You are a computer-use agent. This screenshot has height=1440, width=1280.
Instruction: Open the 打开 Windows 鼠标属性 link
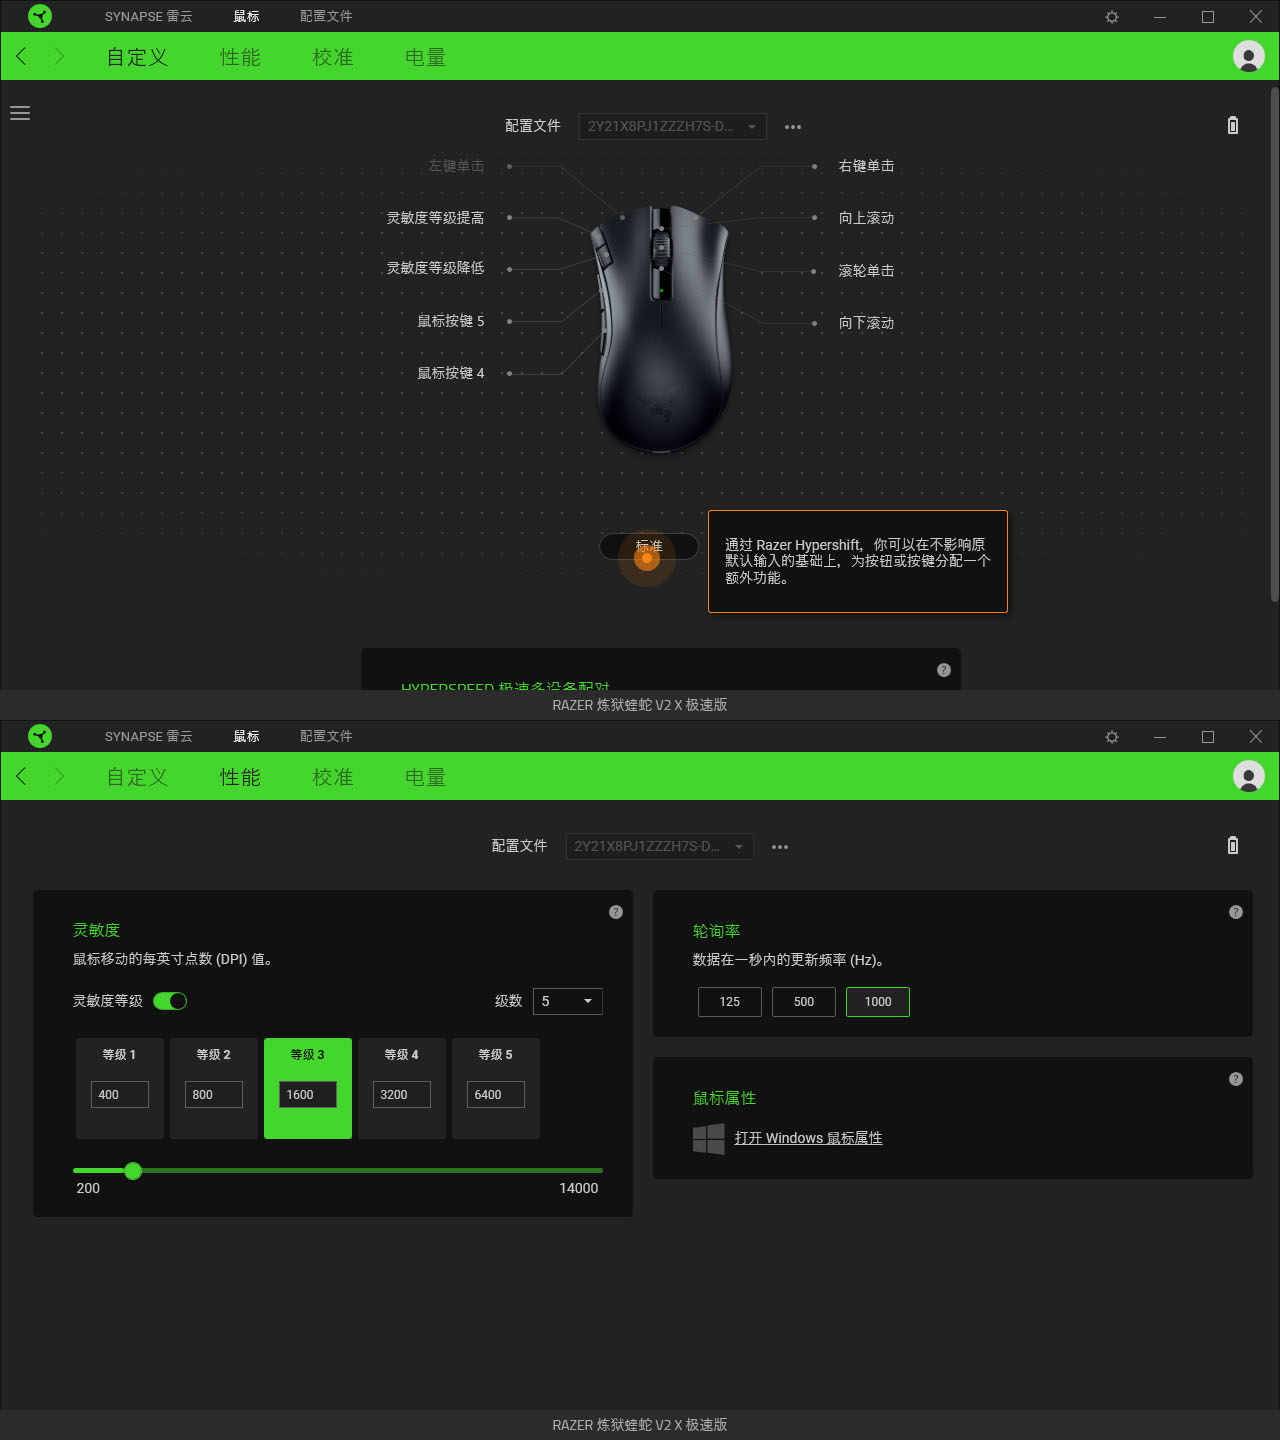tap(809, 1138)
